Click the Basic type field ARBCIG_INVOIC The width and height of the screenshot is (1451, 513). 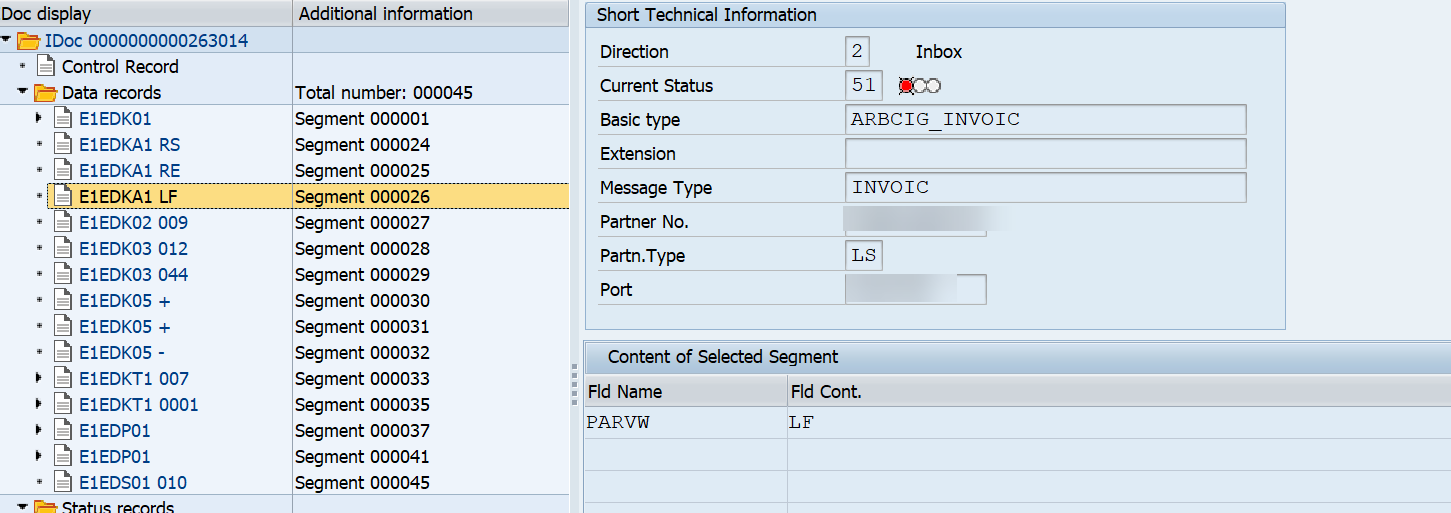(x=1045, y=120)
